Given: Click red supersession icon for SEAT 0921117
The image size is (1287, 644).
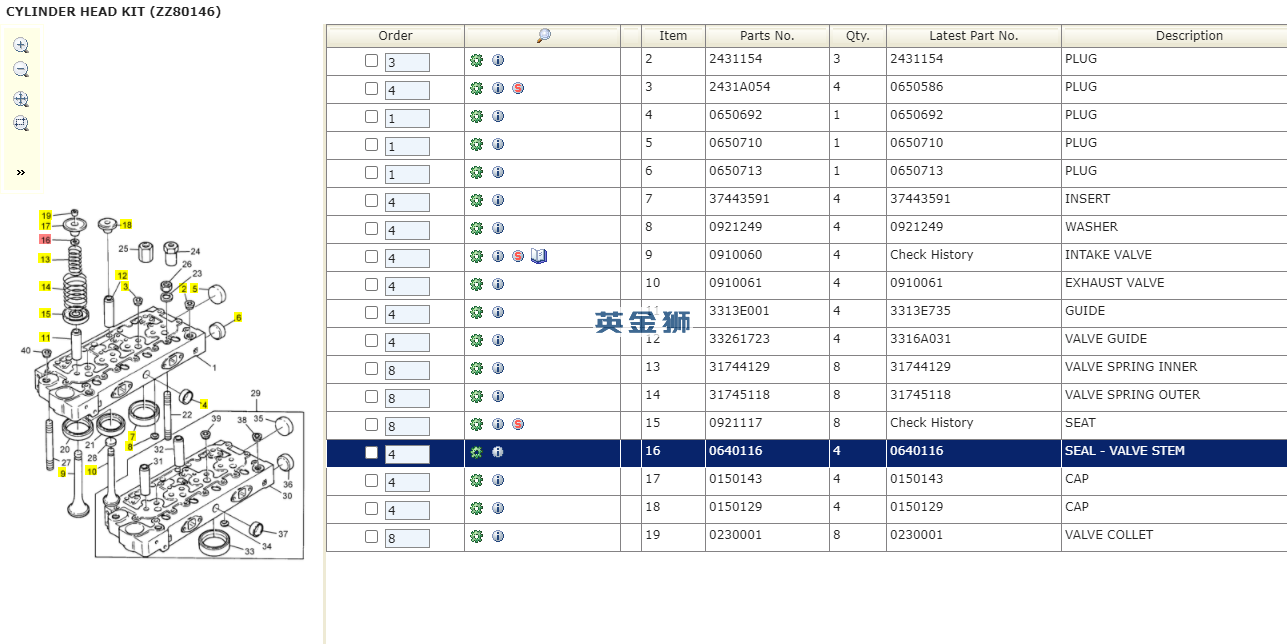Looking at the screenshot, I should point(518,424).
